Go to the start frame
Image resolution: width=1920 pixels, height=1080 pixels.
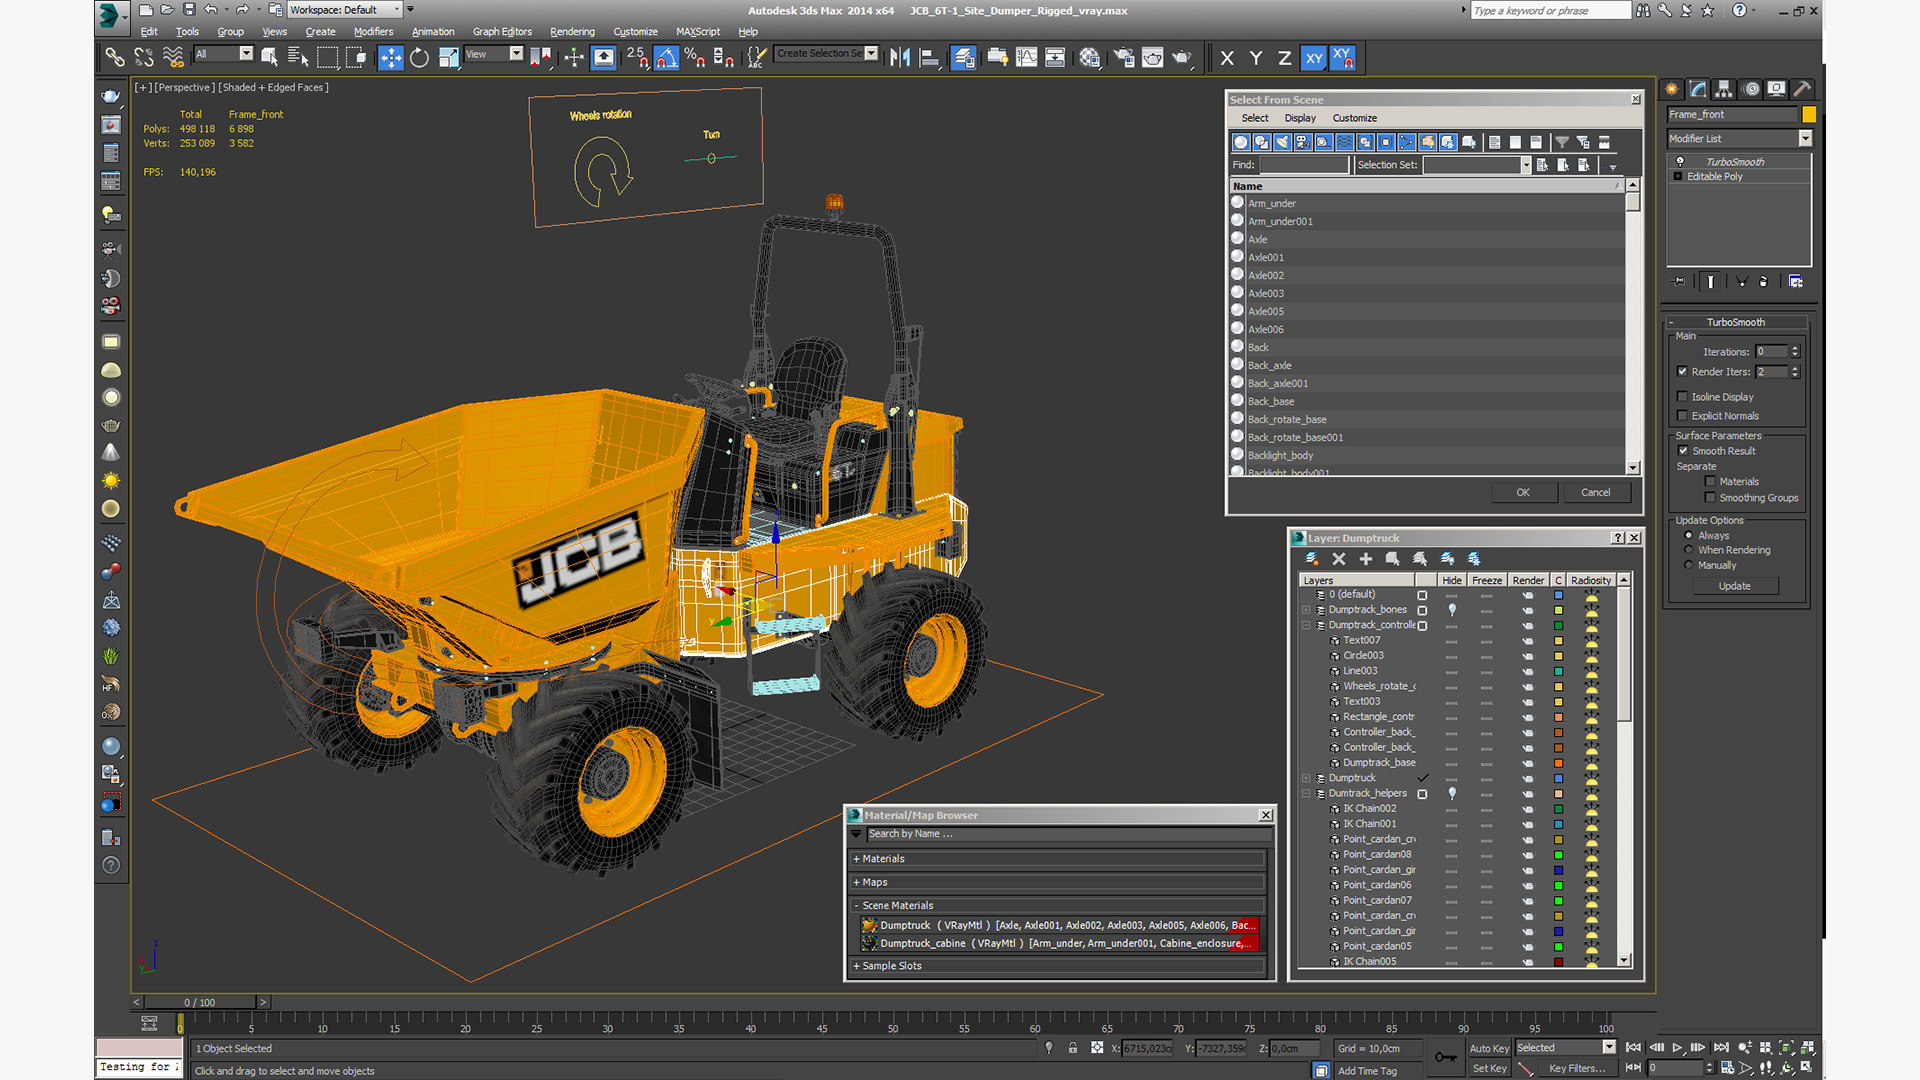pos(1633,1047)
